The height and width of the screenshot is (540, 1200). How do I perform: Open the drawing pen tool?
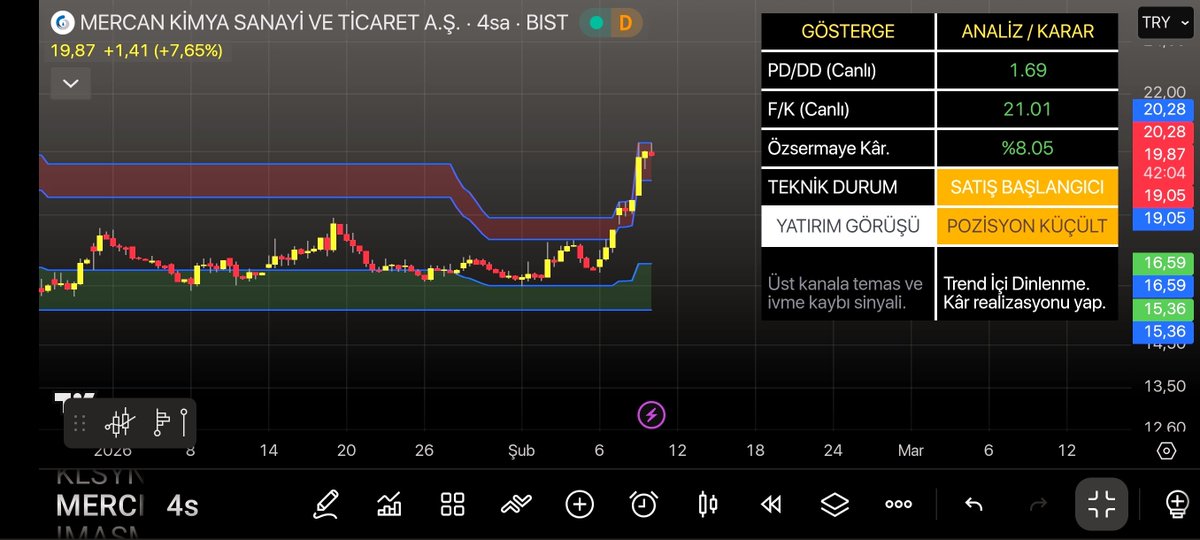click(326, 504)
